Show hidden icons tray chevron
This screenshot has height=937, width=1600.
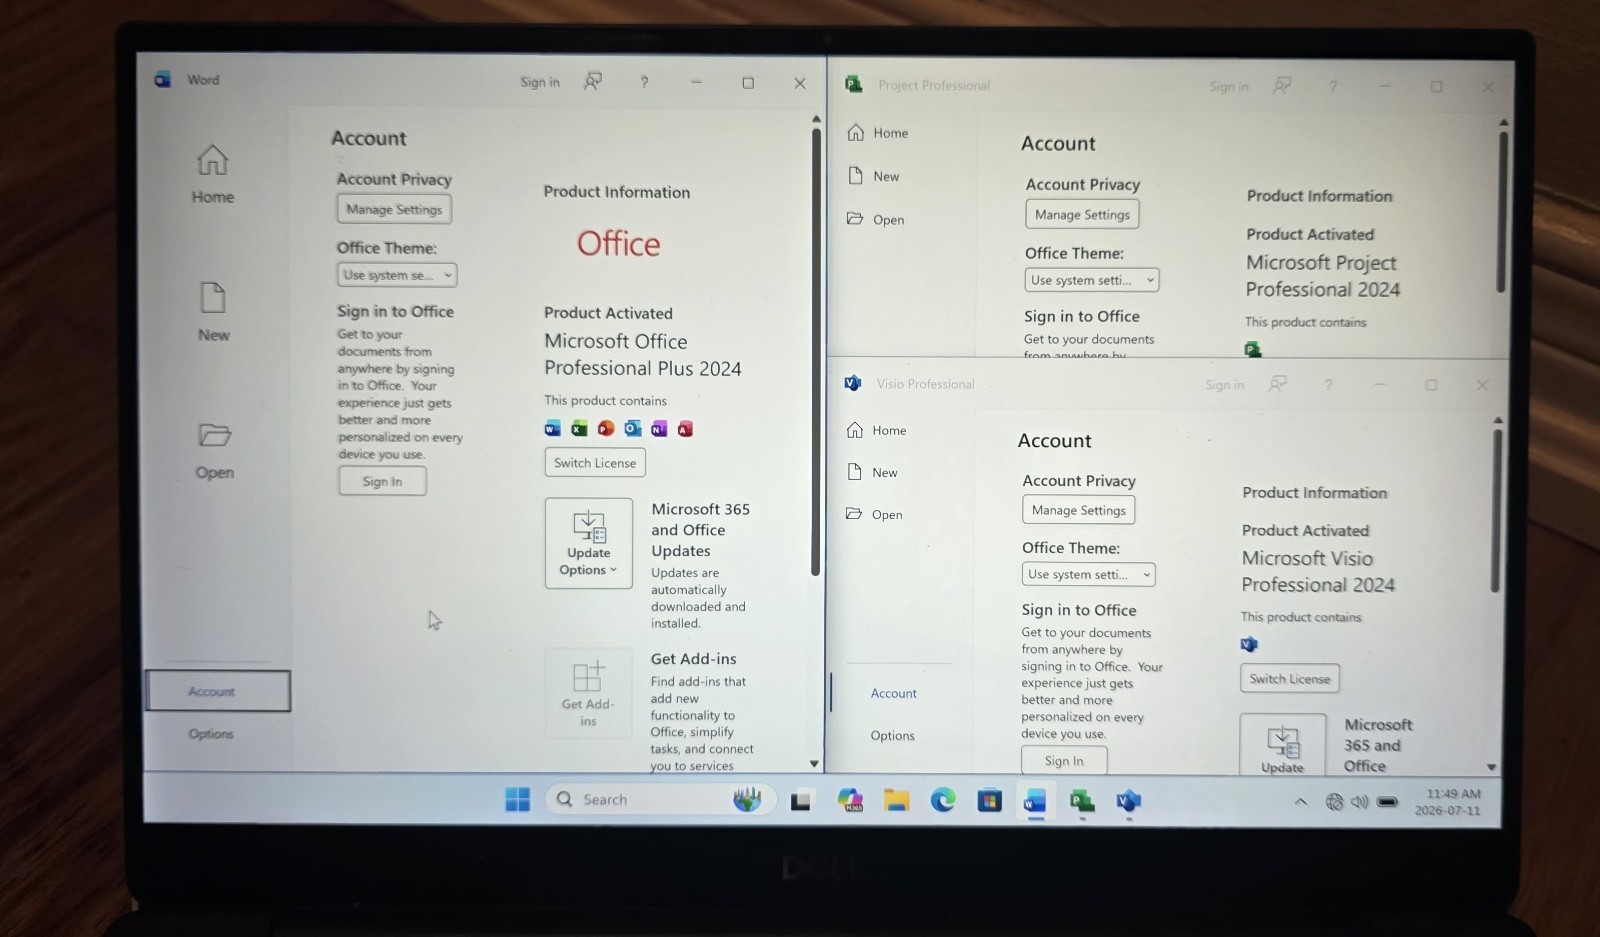(x=1300, y=801)
